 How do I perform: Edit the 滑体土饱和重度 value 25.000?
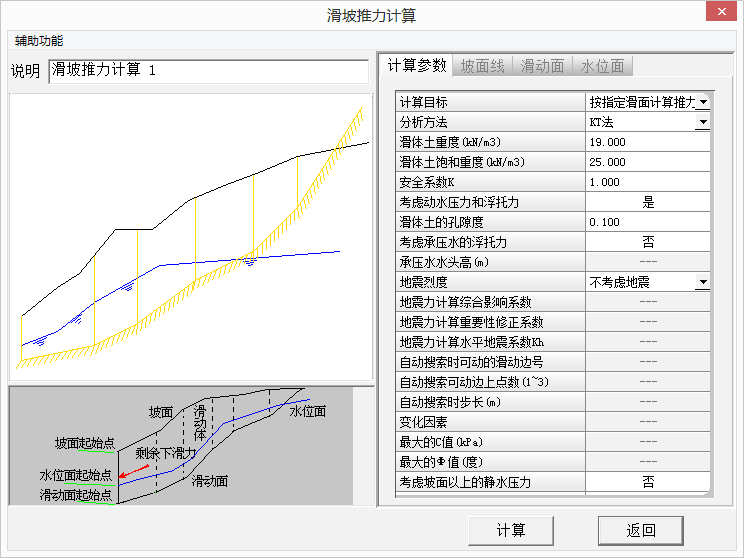click(647, 162)
